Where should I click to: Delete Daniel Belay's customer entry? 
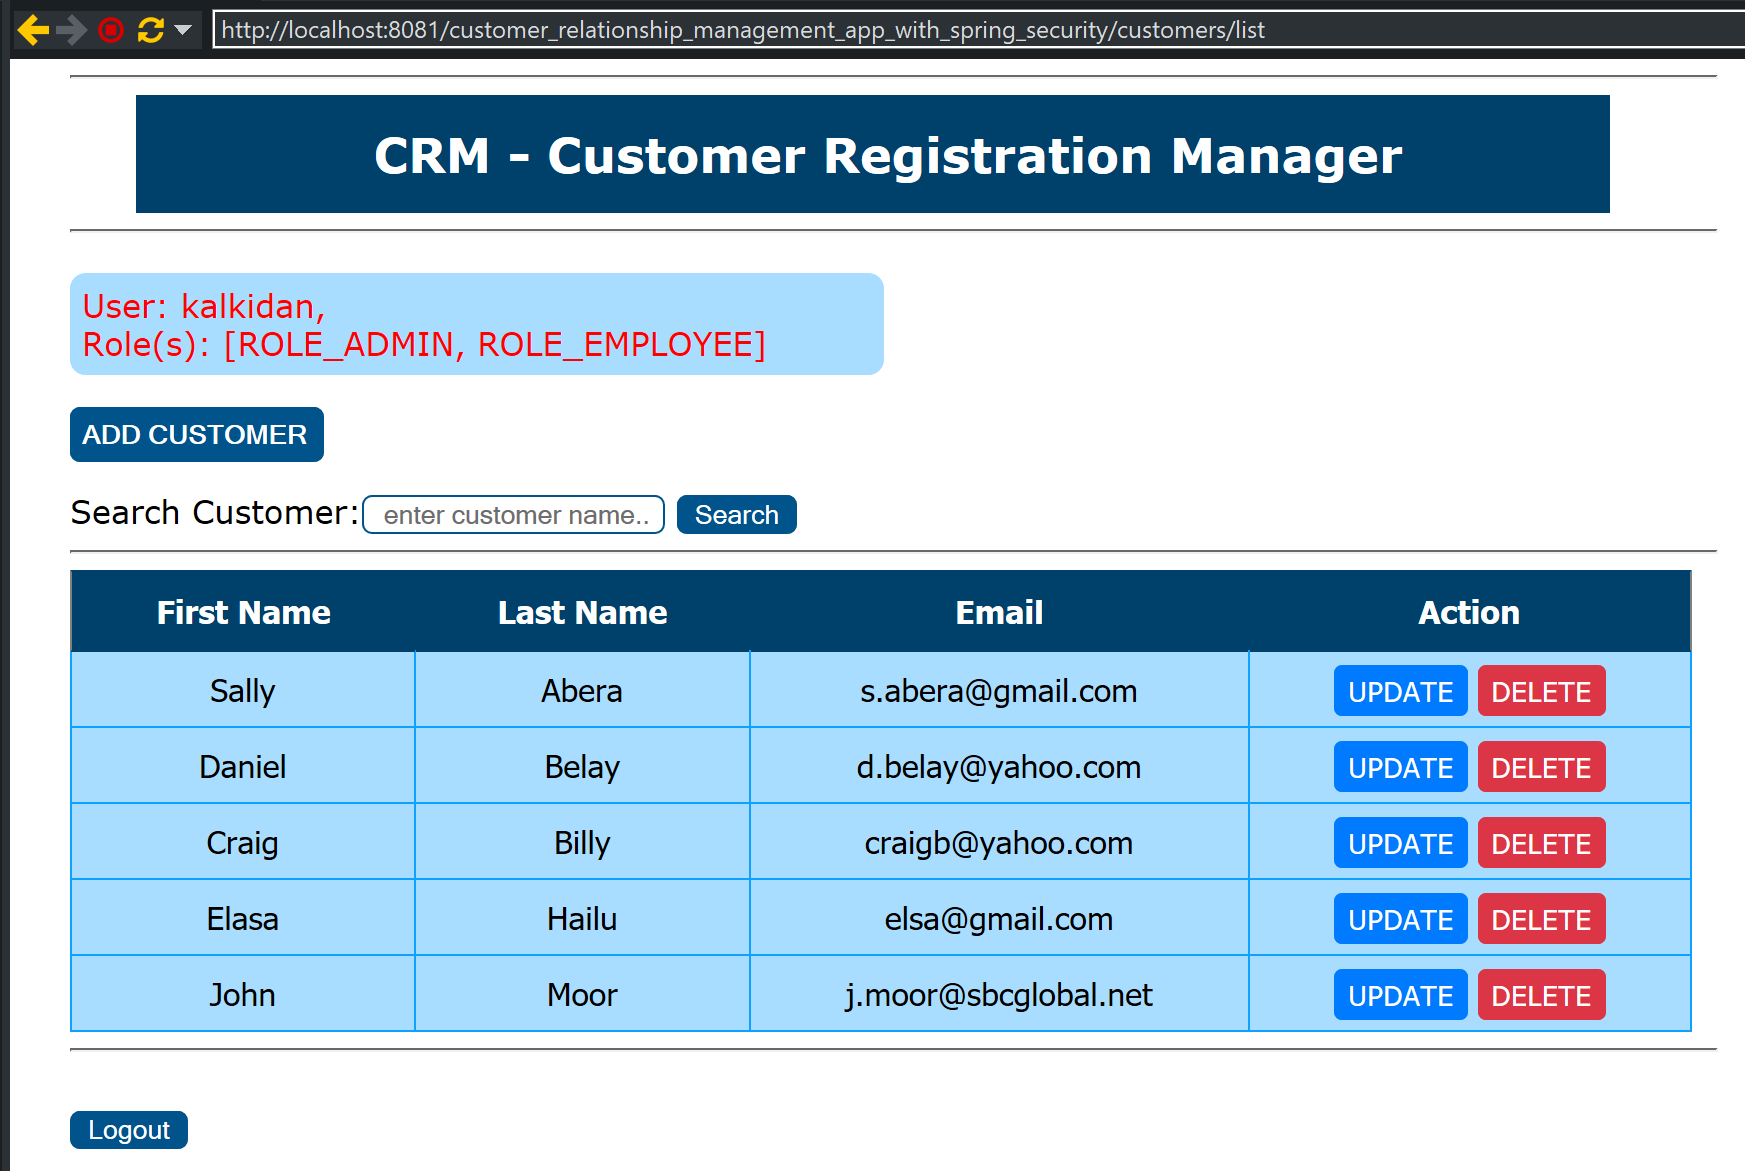coord(1541,767)
